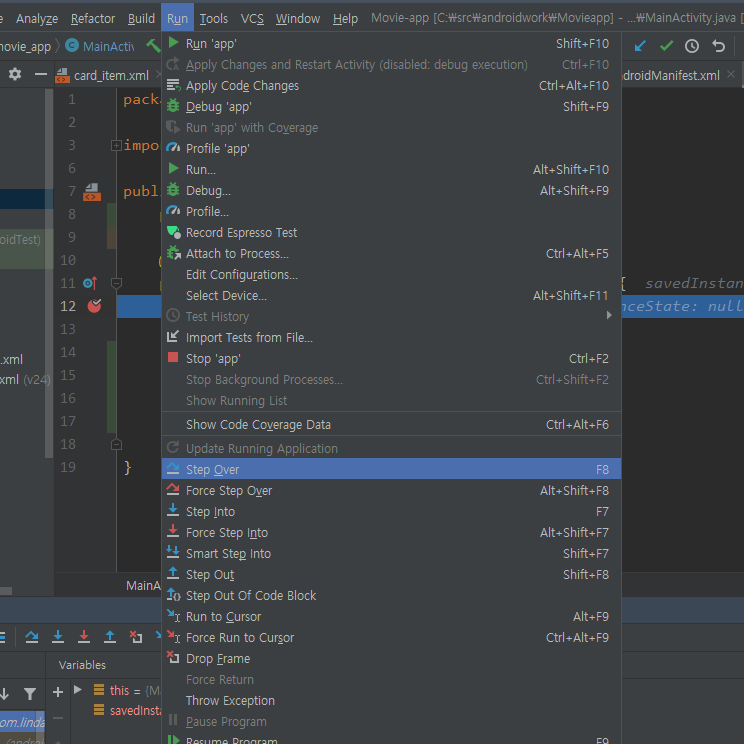744x744 pixels.
Task: Switch to the AndroidManifest.xml tab
Action: click(x=671, y=75)
